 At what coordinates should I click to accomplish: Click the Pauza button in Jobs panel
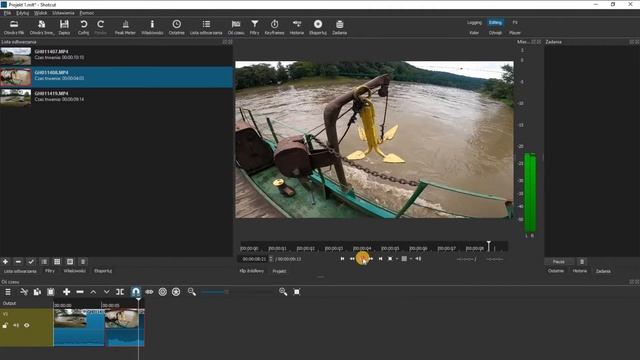pyautogui.click(x=559, y=262)
